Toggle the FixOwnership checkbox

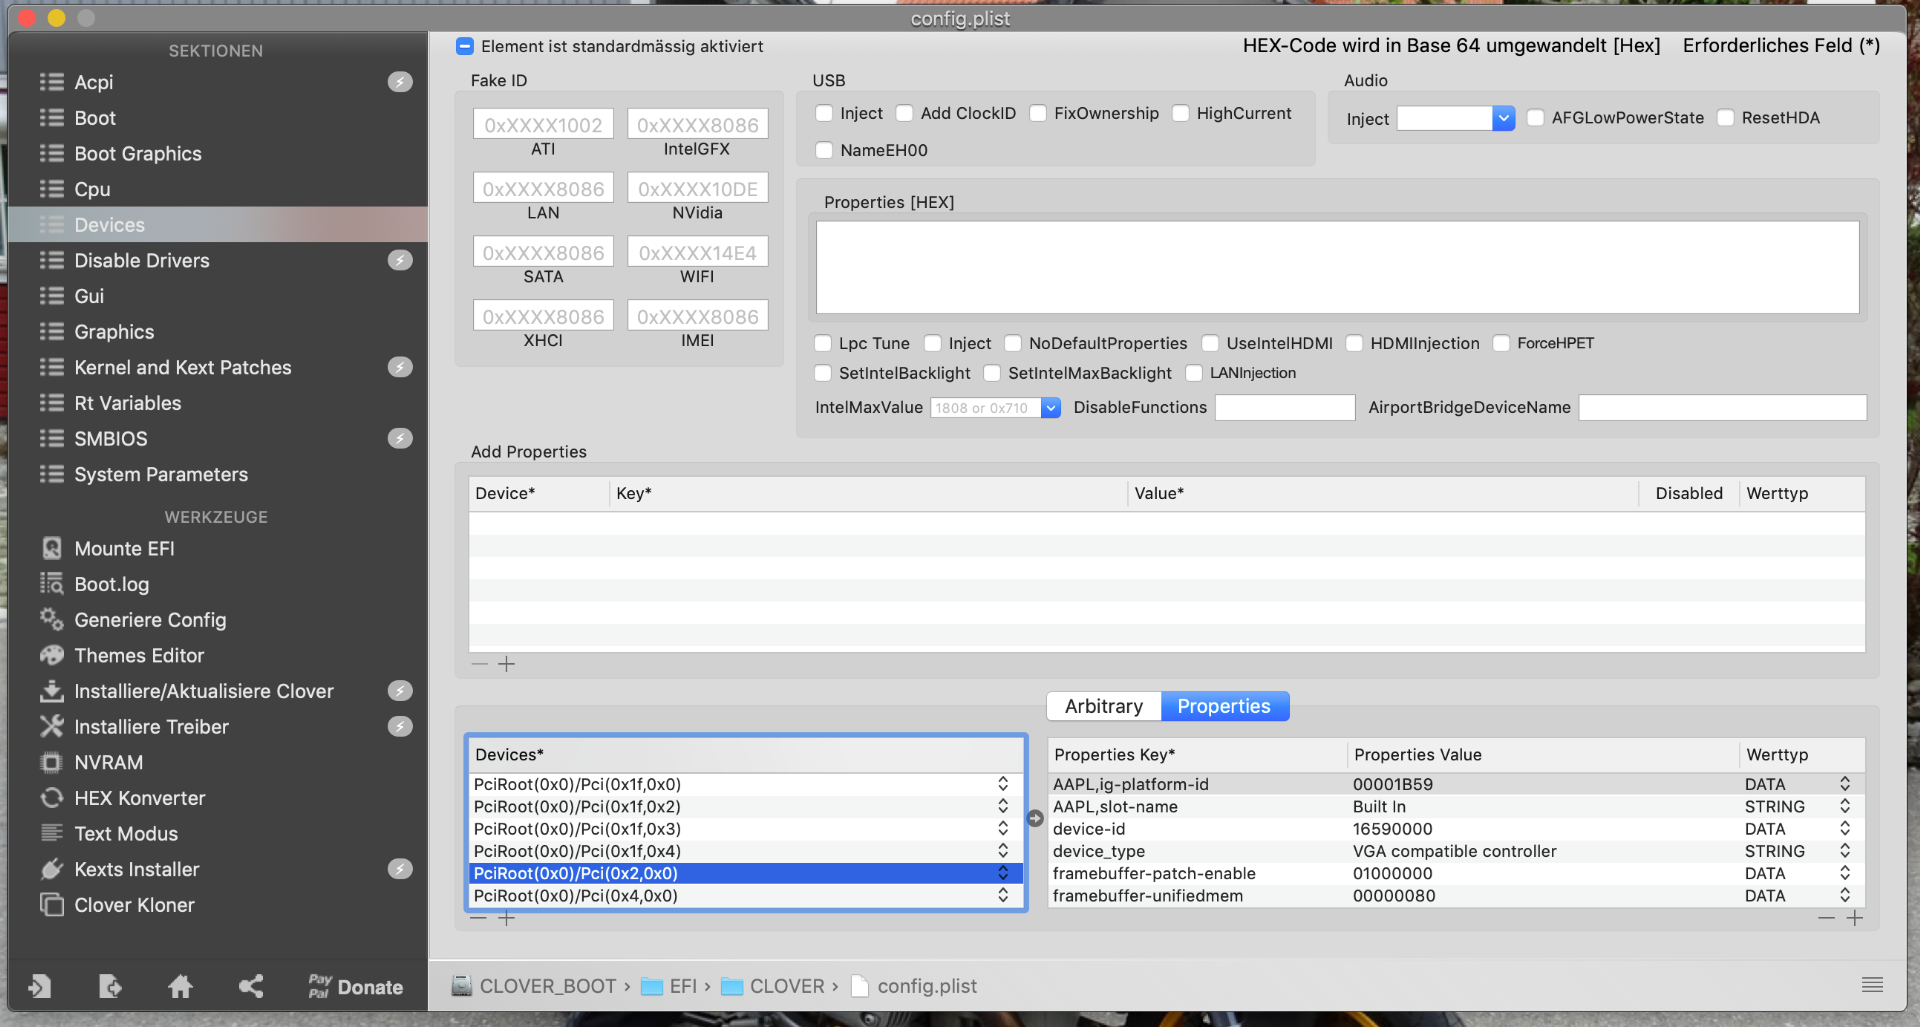pyautogui.click(x=1038, y=114)
